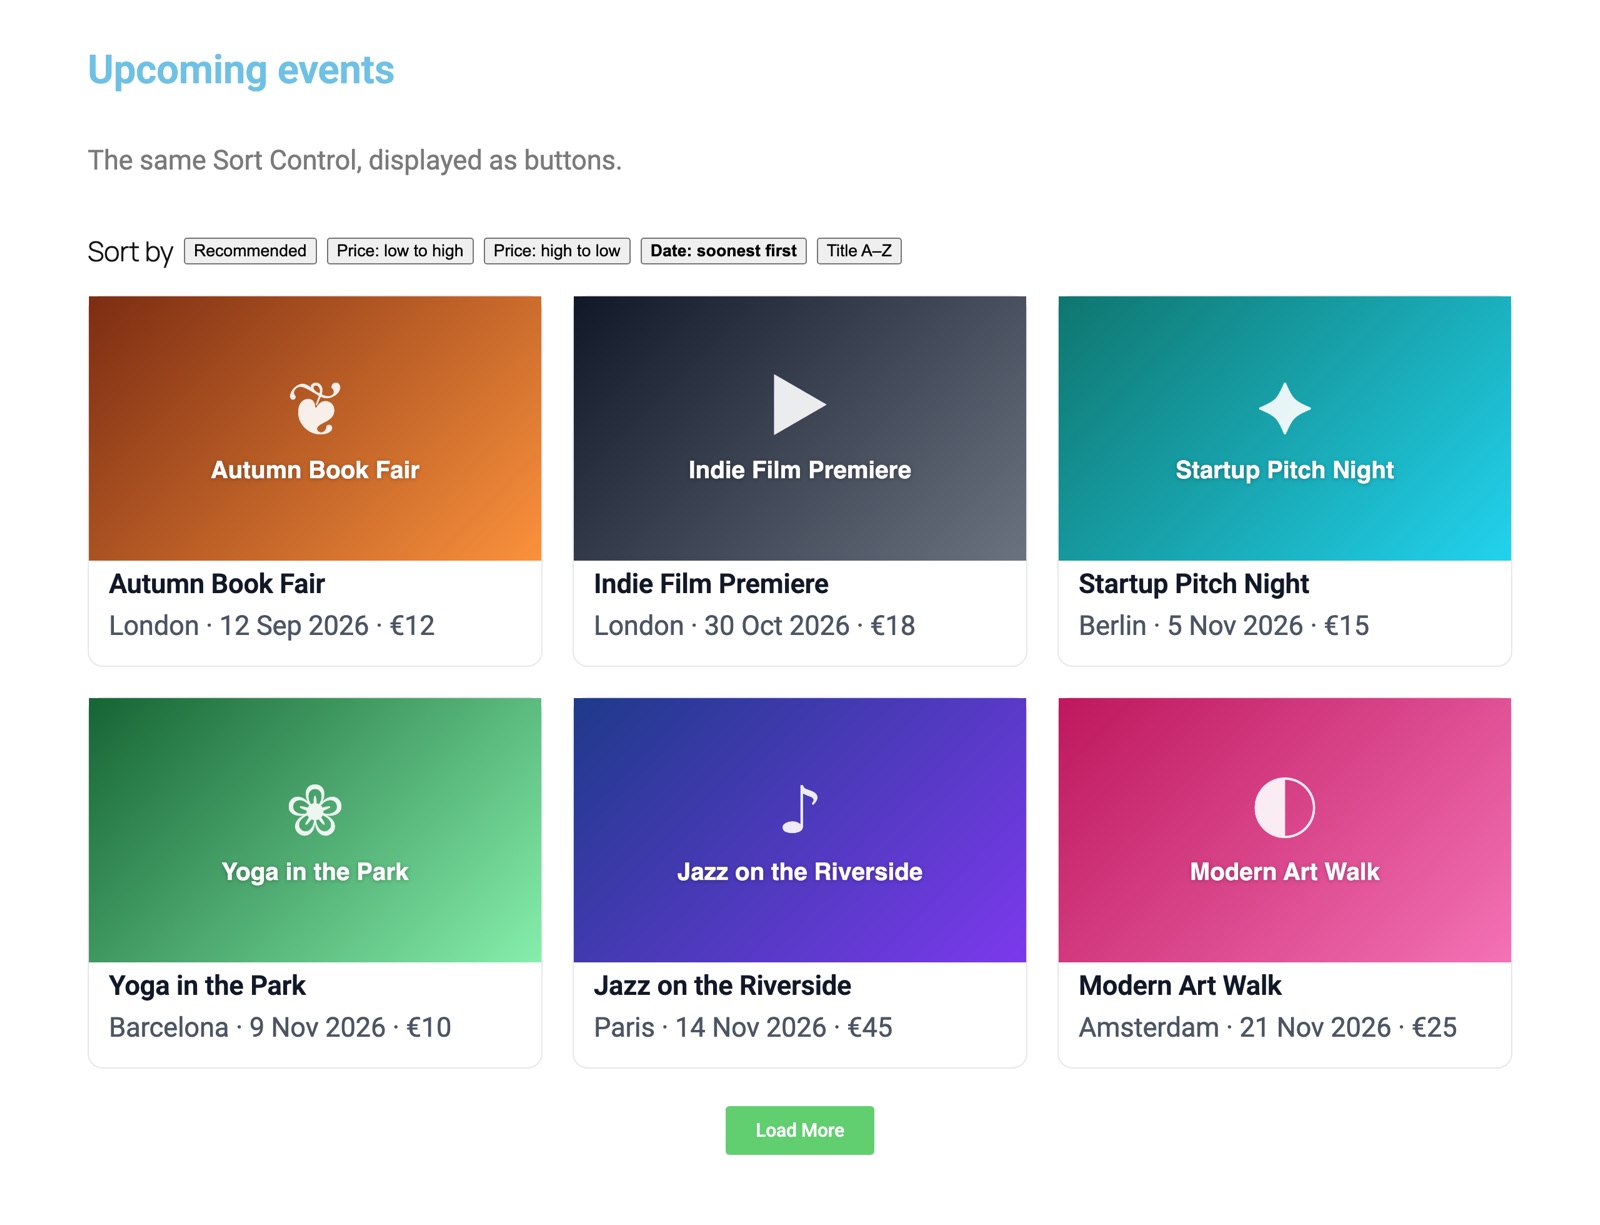Viewport: 1600px width, 1225px height.
Task: Click the text 'Barcelona · 9 Nov 2026 · €10'
Action: (x=280, y=1028)
